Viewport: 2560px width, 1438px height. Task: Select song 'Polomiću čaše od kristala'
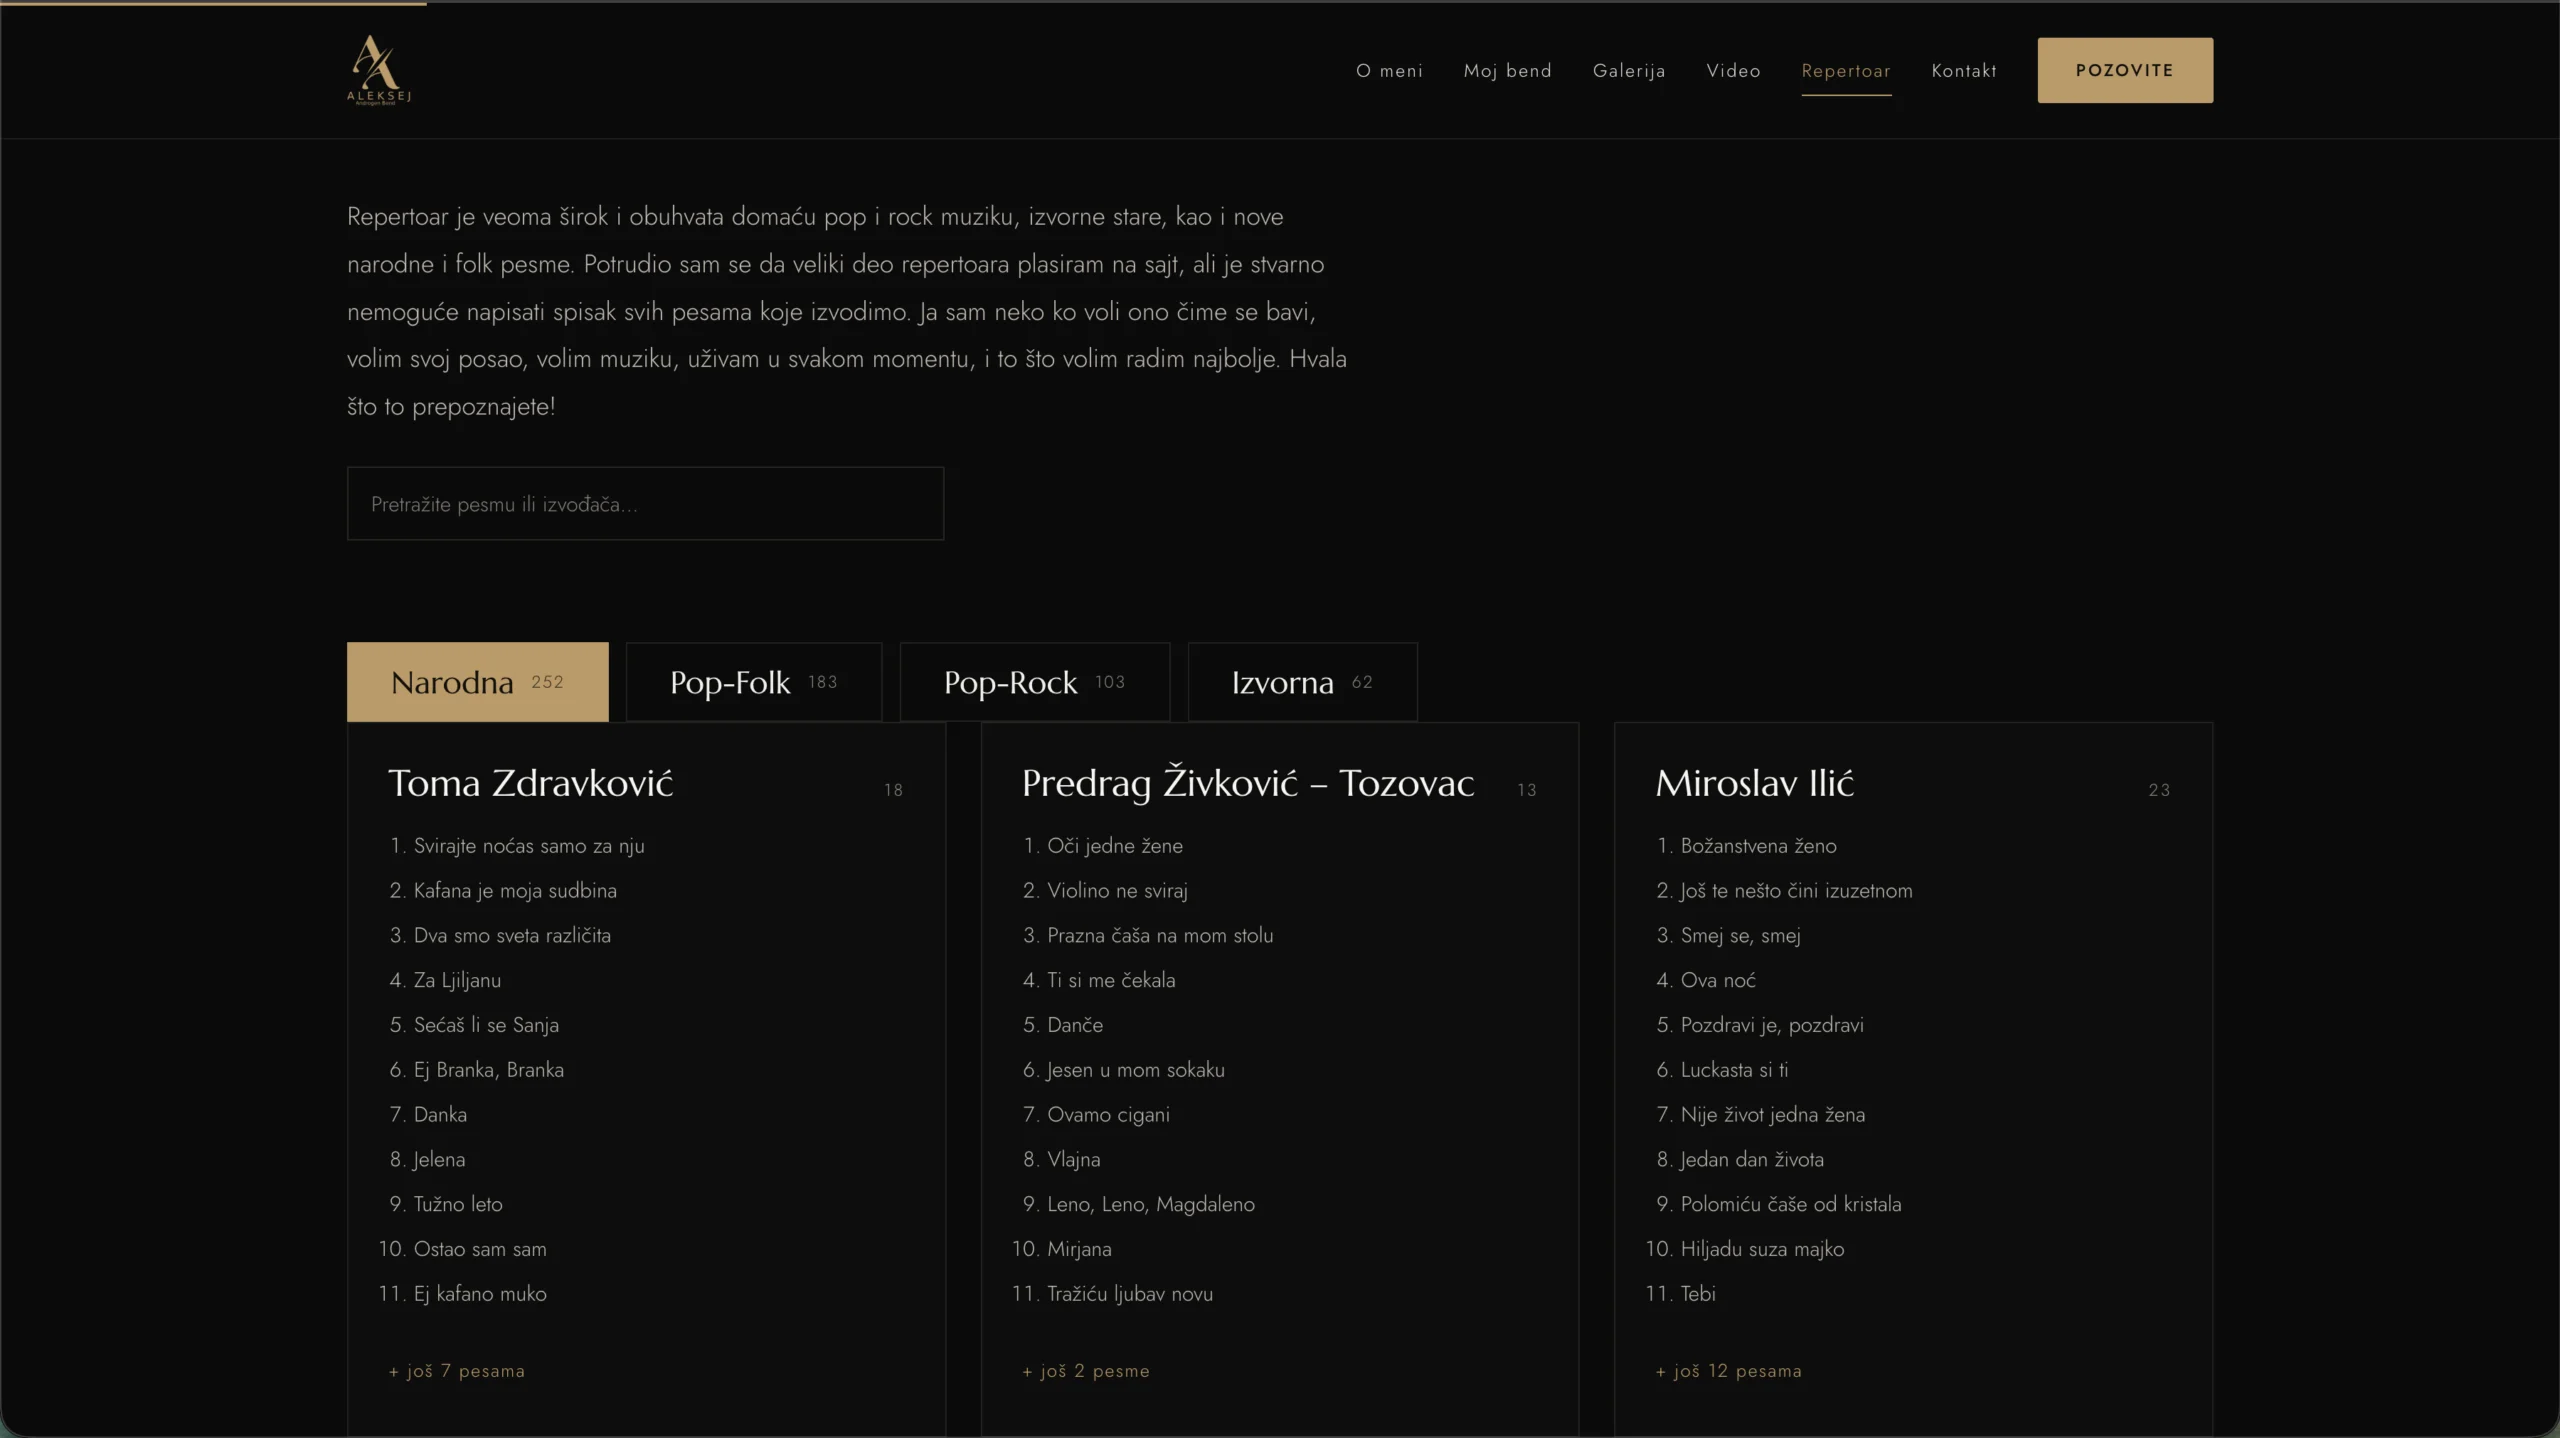point(1791,1204)
